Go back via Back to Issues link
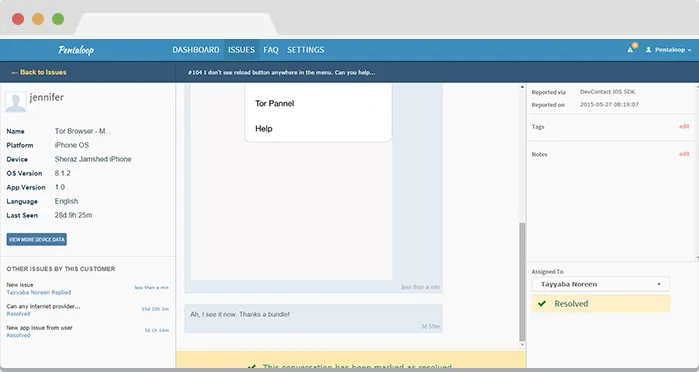 click(x=39, y=72)
